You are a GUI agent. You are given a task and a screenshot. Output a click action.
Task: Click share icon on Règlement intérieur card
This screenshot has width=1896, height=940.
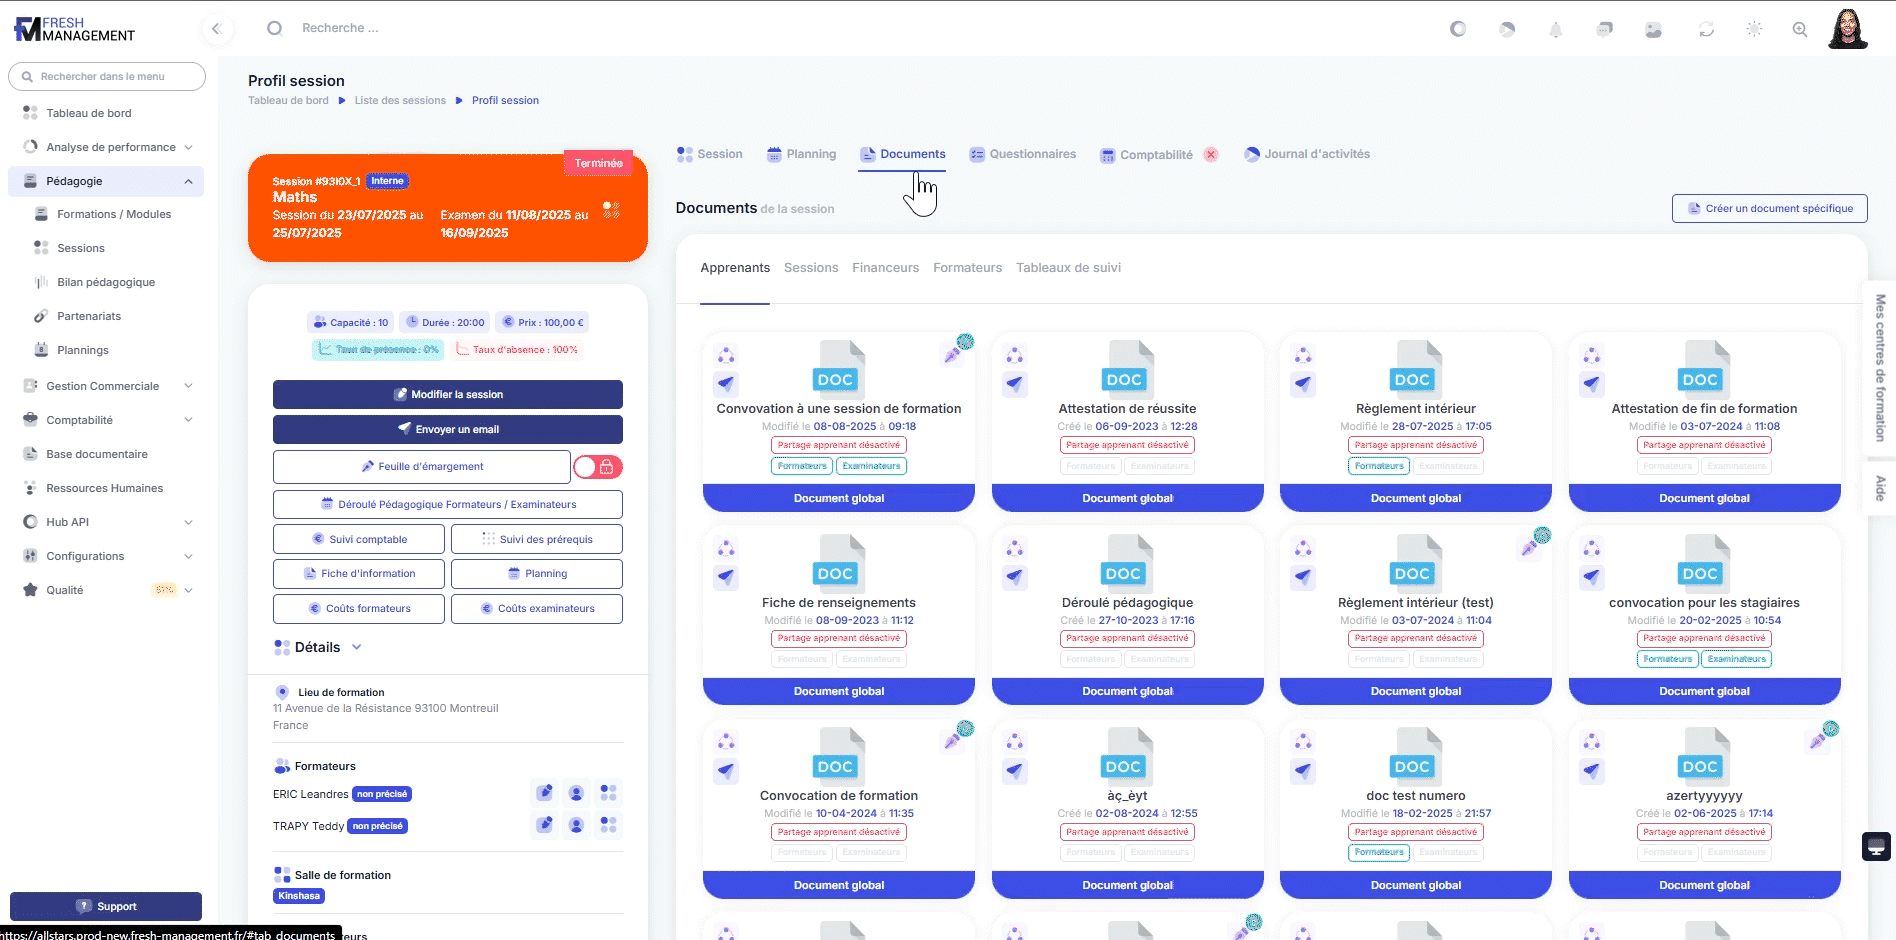point(1303,355)
